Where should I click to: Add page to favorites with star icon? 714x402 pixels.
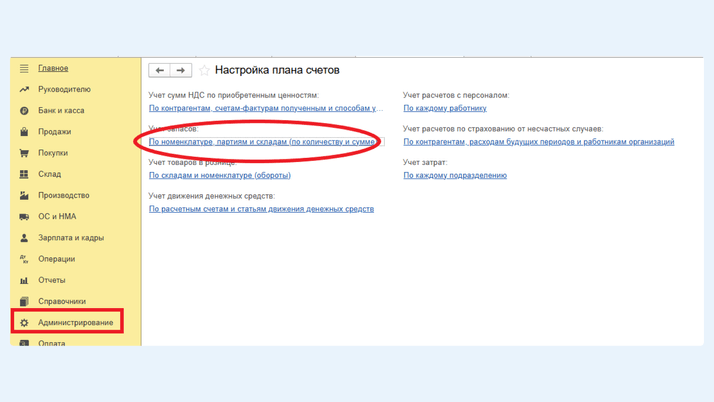(x=204, y=70)
